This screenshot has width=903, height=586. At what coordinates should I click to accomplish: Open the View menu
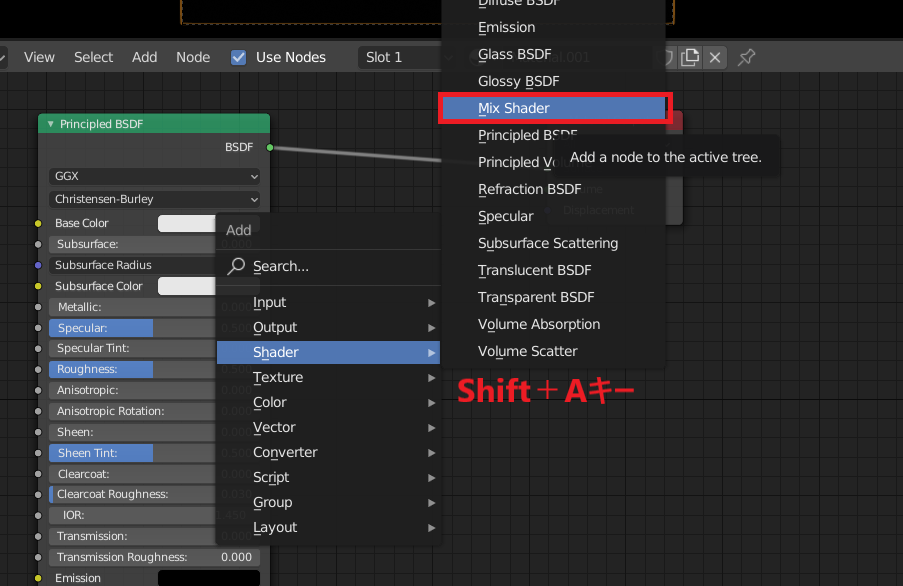(39, 57)
